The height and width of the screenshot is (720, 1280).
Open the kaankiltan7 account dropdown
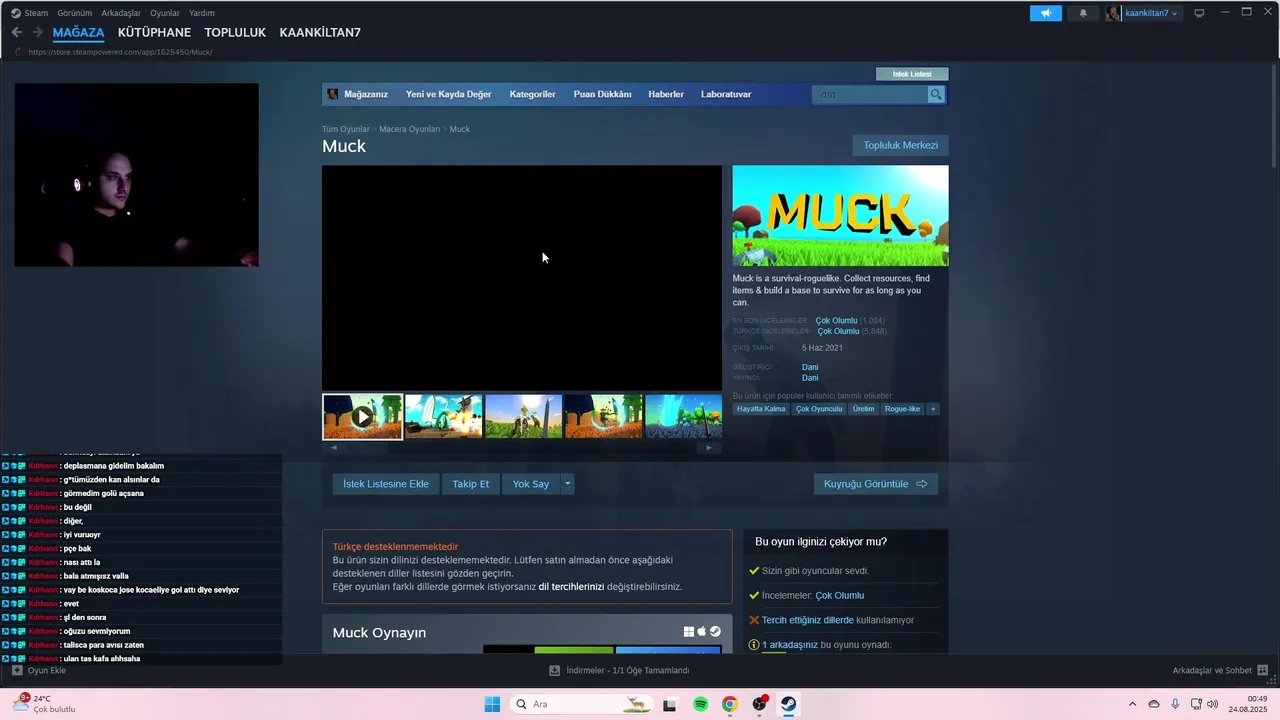click(1143, 13)
